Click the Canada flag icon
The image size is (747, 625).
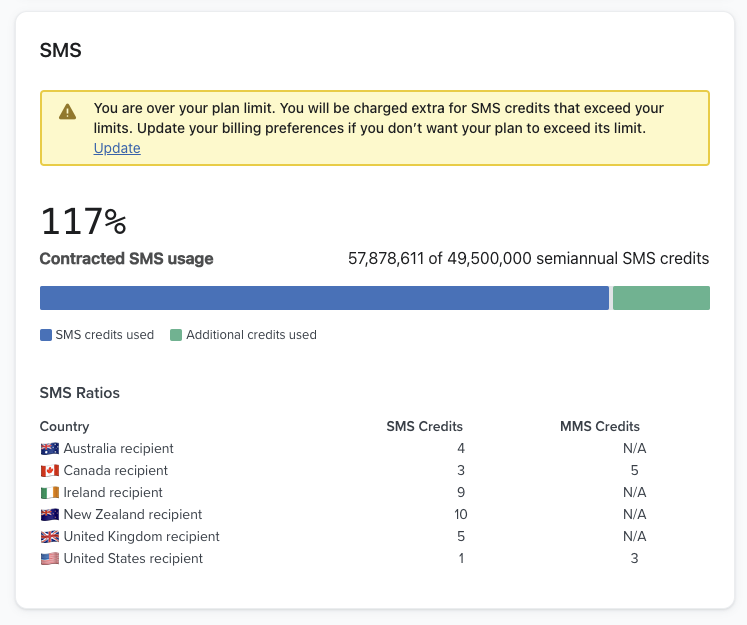[49, 471]
